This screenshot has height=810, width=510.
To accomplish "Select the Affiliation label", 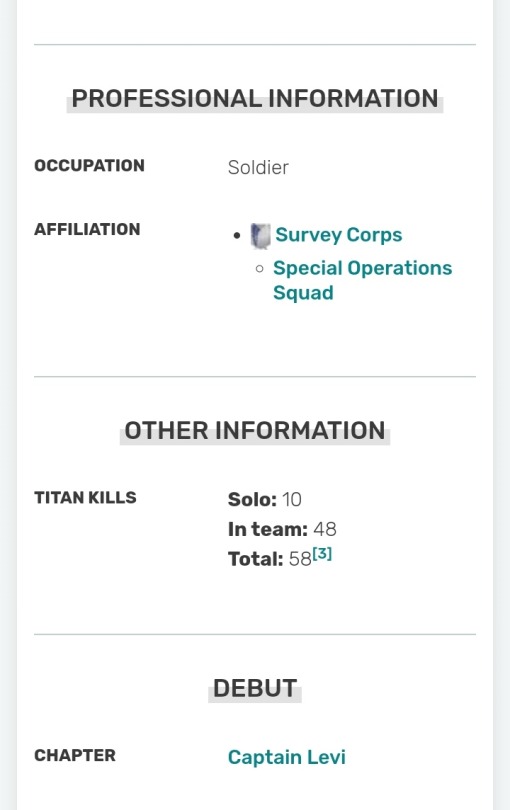I will 87,229.
